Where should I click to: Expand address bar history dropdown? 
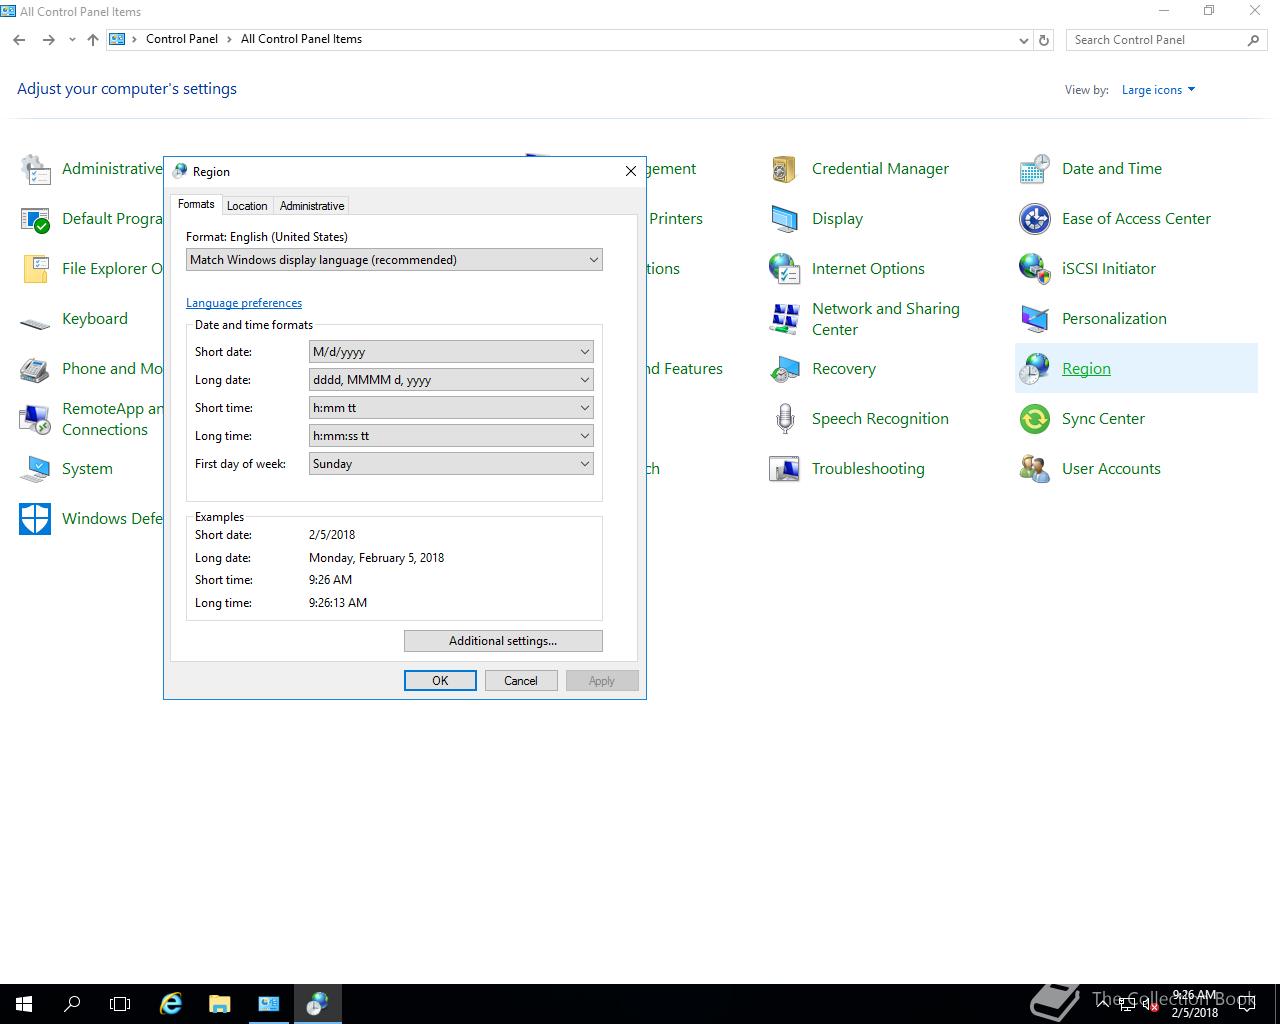tap(1023, 40)
